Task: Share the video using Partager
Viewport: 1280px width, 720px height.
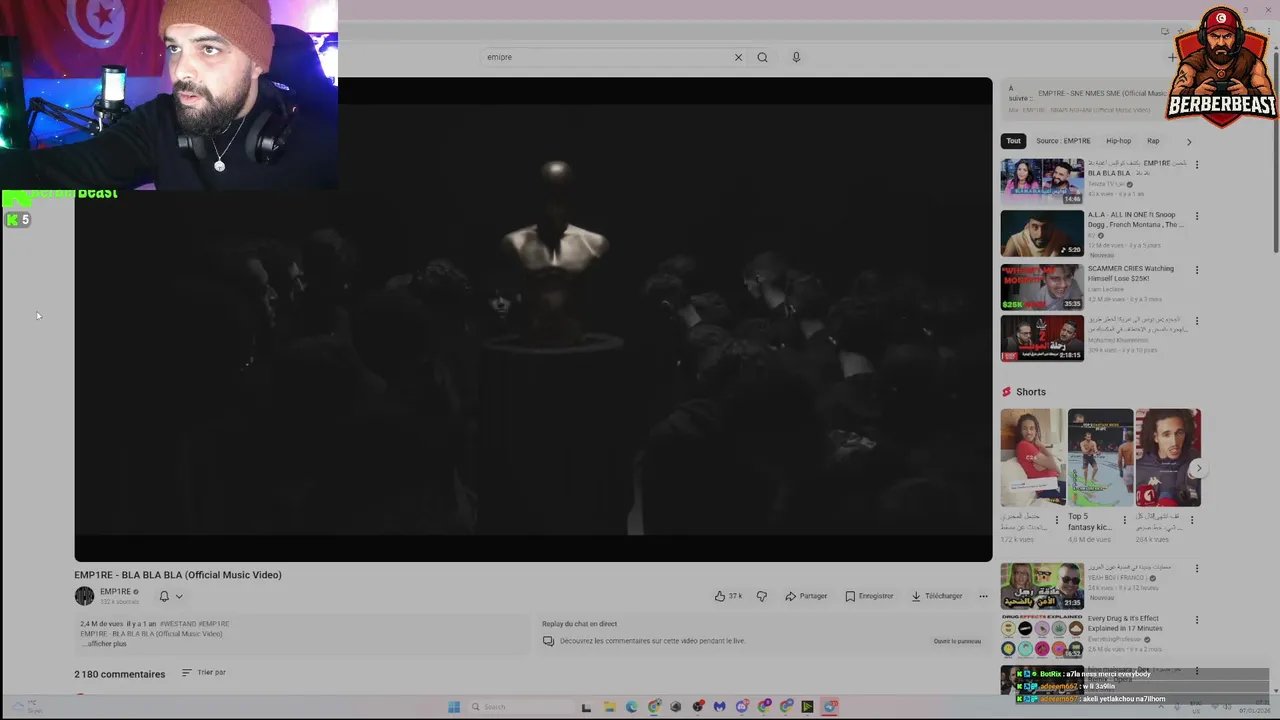Action: point(806,596)
